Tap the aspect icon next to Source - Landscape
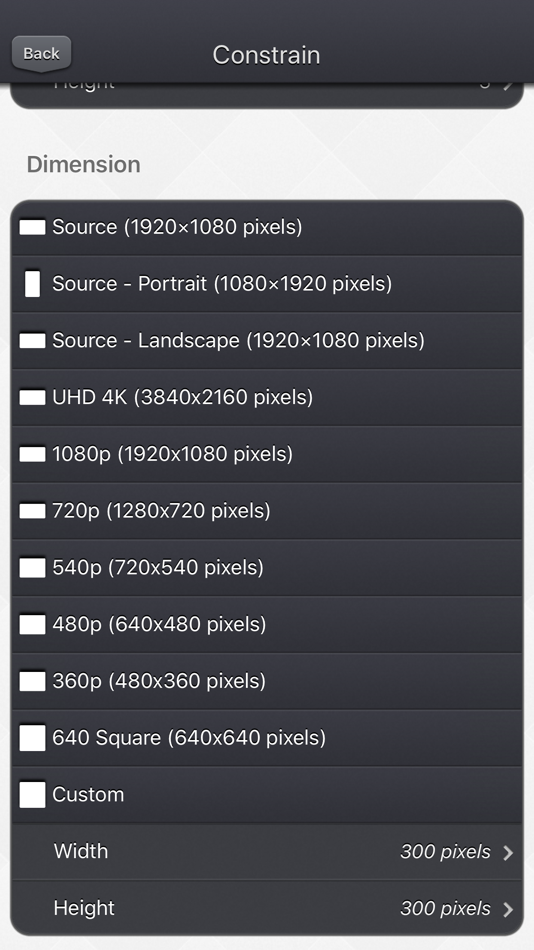Screen dimensions: 534x950 [33, 340]
